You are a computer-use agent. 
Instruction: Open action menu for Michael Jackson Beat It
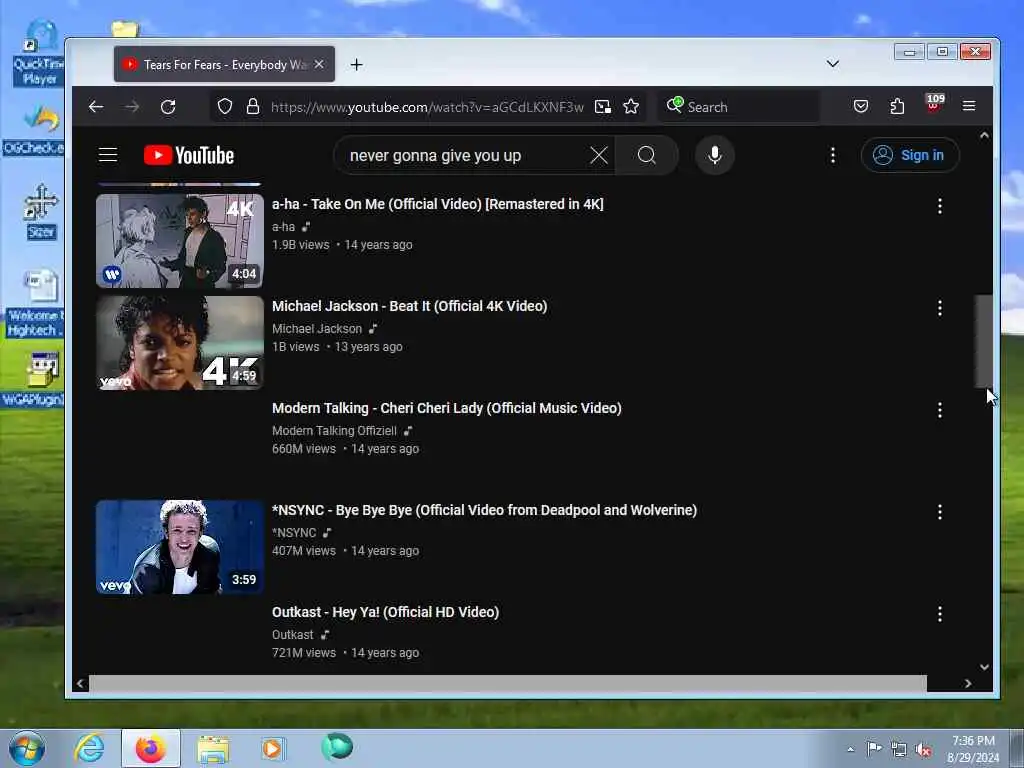click(939, 308)
